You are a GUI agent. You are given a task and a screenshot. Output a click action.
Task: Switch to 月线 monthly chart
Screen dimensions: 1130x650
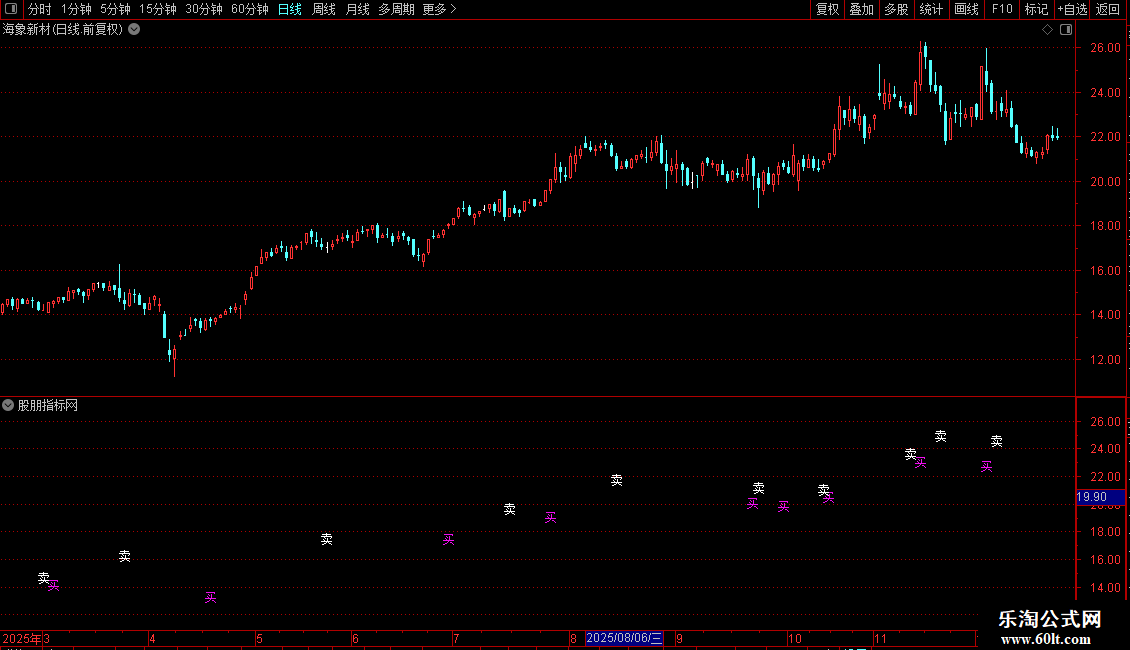[357, 9]
